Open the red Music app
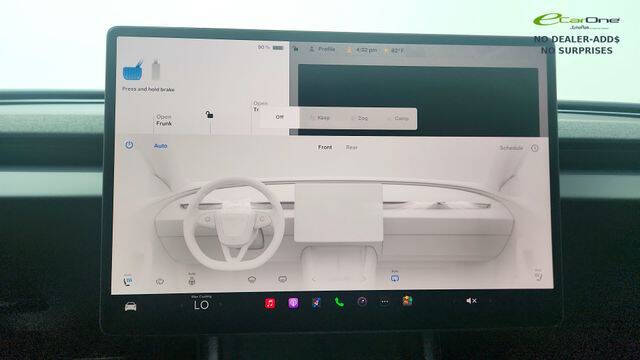640x360 pixels. pos(270,303)
